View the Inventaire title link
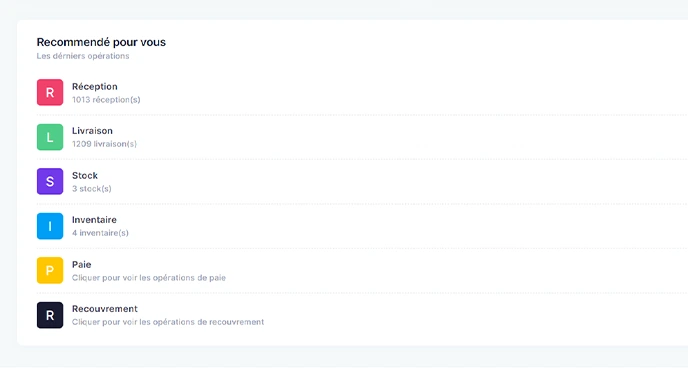 [94, 220]
